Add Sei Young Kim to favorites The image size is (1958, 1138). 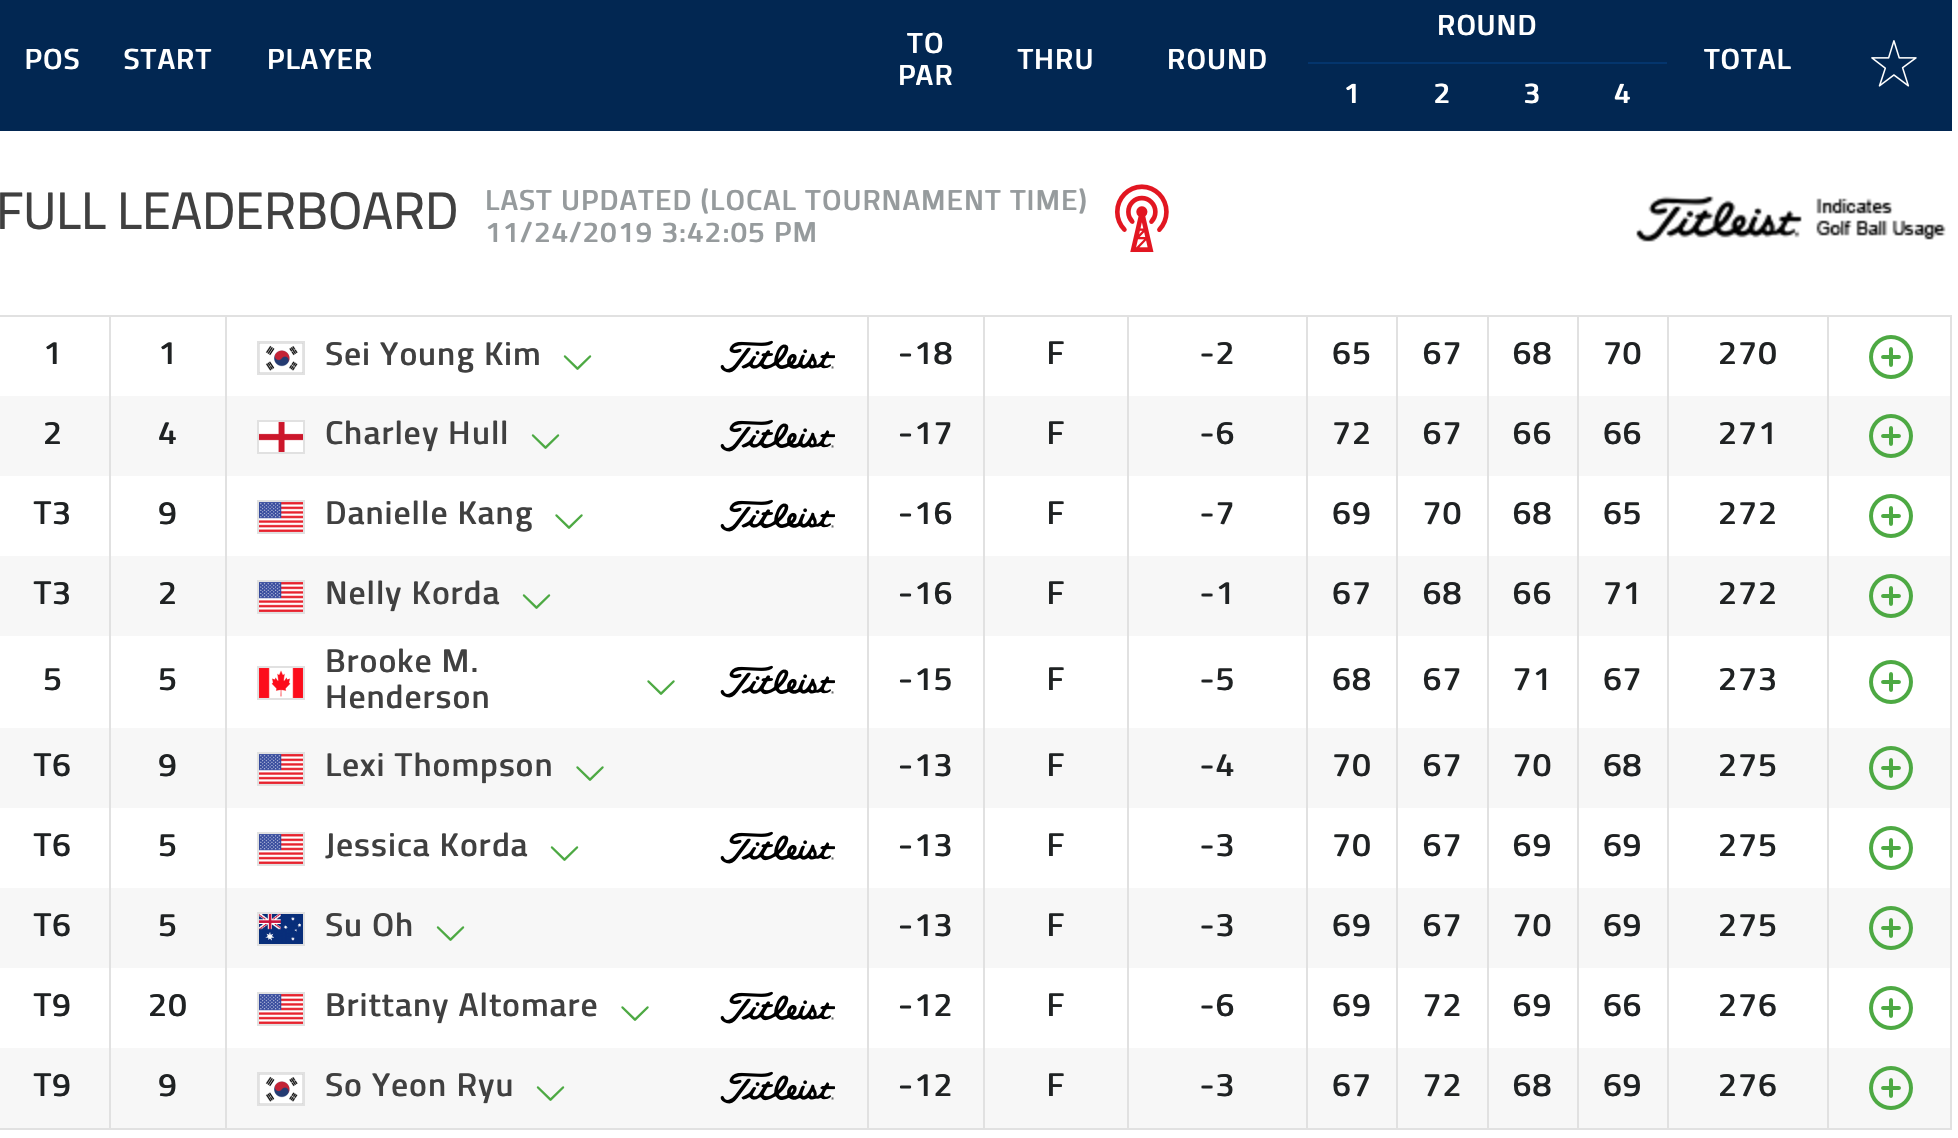1890,357
